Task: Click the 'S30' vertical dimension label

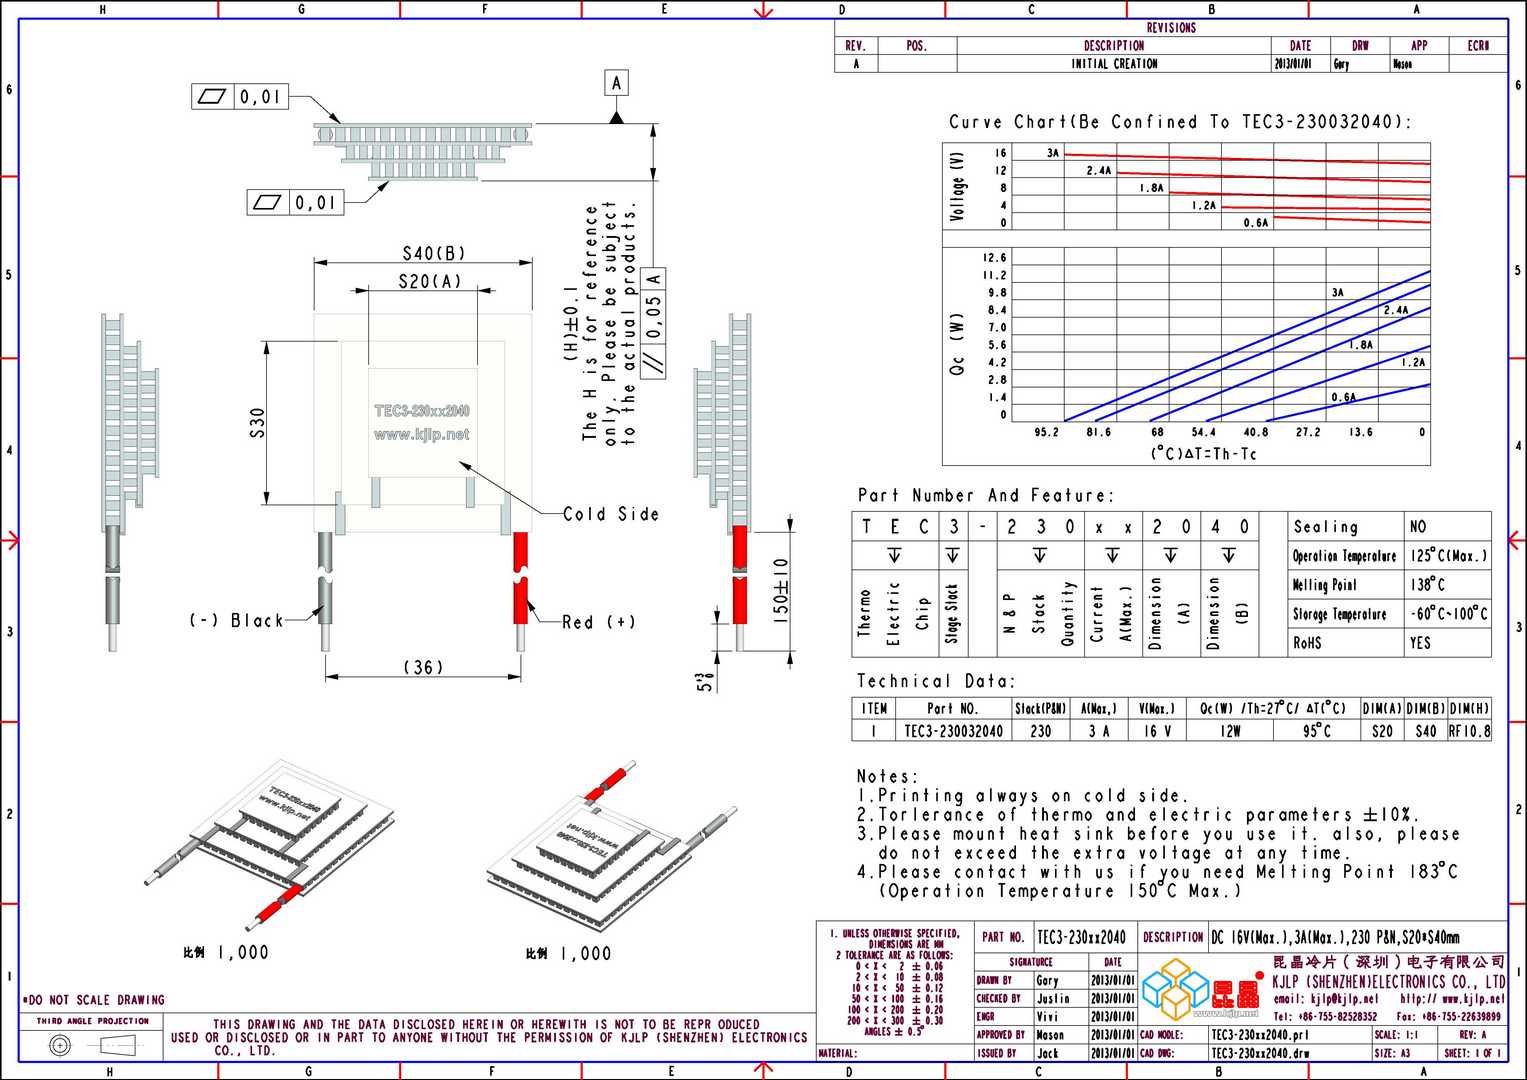Action: 258,423
